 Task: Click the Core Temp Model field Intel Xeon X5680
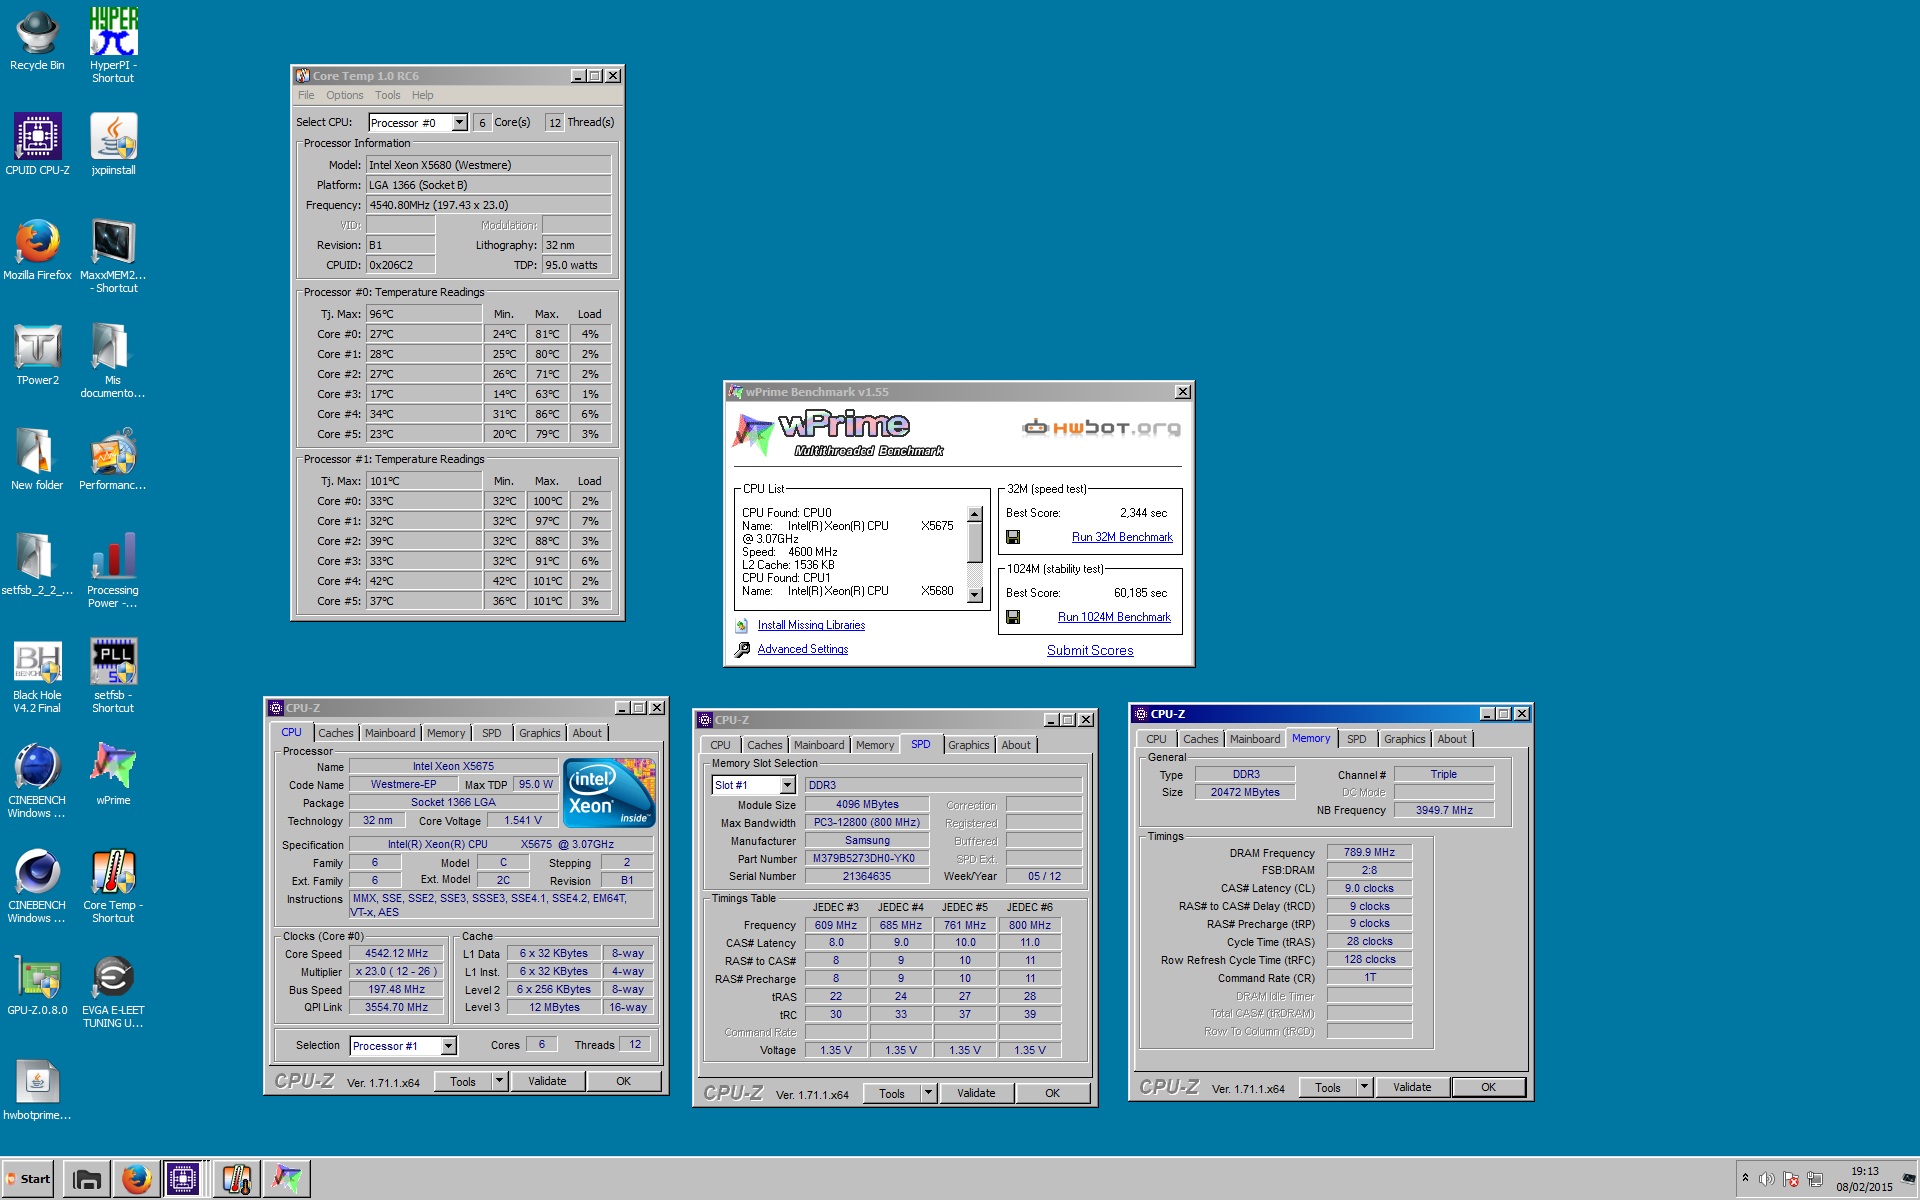[489, 165]
